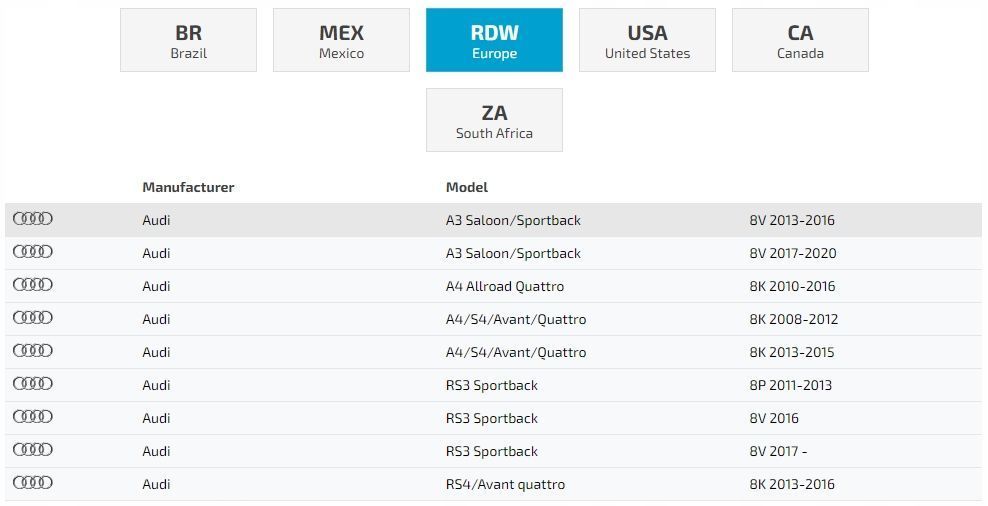The height and width of the screenshot is (506, 988).
Task: Click Audi logo for RS3 Sportback 8V 2016
Action: coord(33,416)
